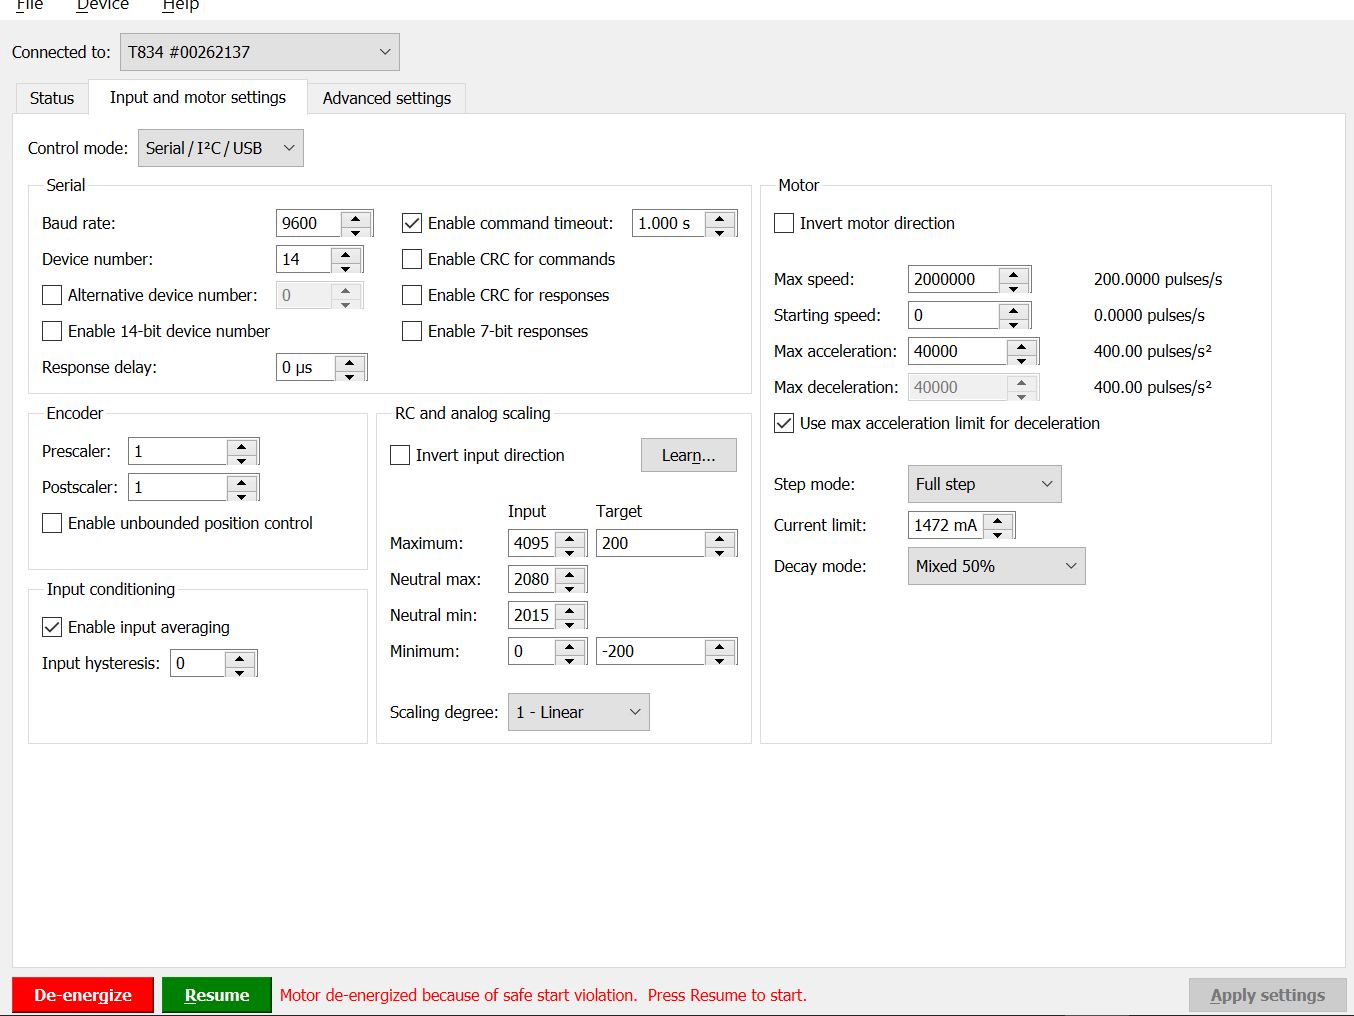Open the Control mode dropdown
The image size is (1354, 1016).
(220, 148)
